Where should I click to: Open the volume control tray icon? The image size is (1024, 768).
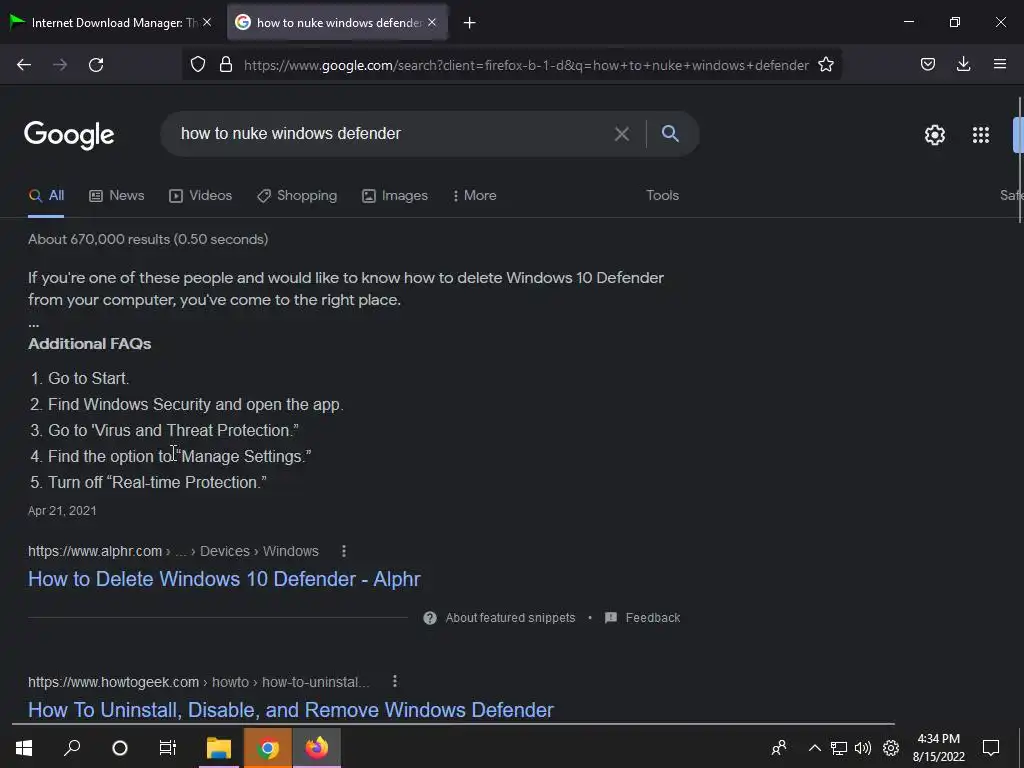pos(863,748)
